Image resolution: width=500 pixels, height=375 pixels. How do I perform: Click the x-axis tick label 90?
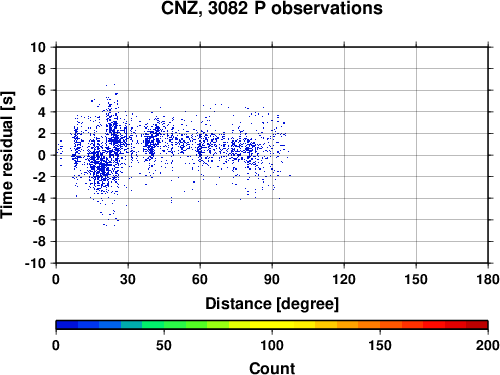coord(272,279)
